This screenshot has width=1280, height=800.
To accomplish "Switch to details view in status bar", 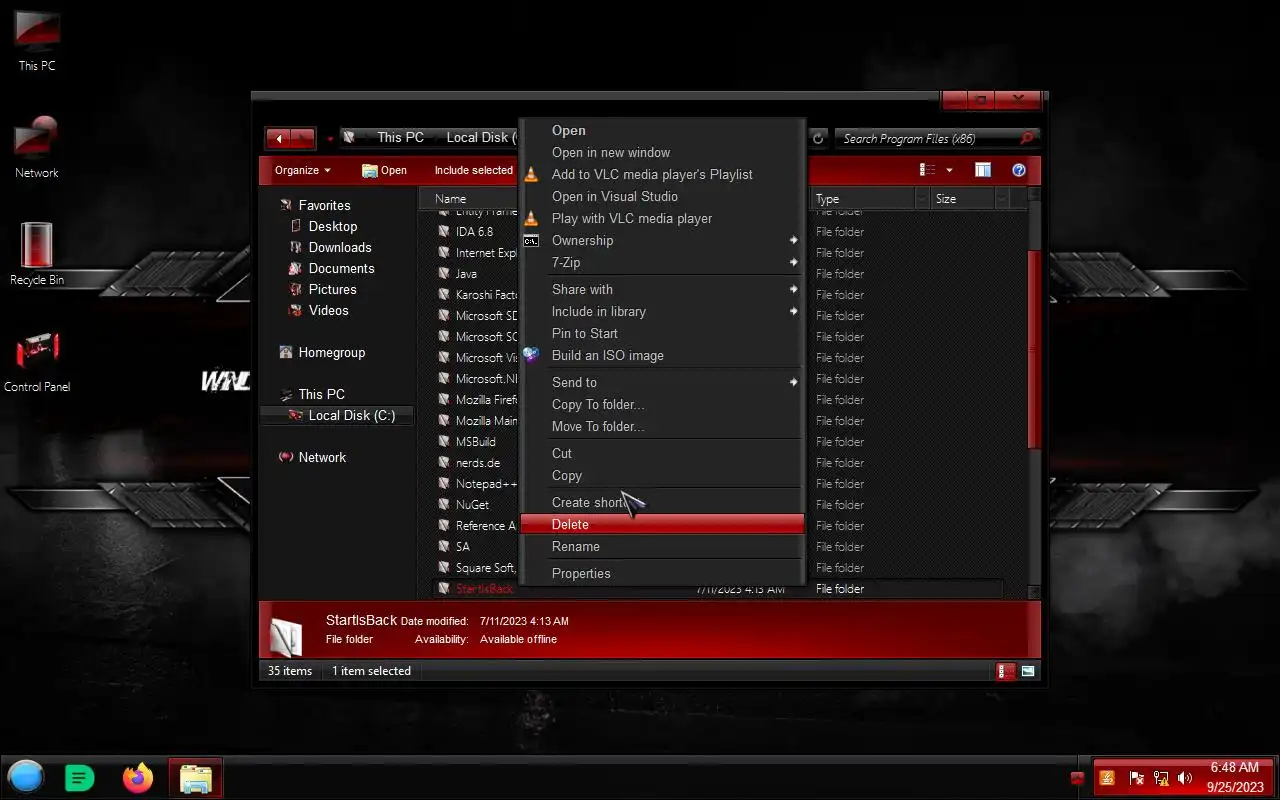I will coord(1005,671).
